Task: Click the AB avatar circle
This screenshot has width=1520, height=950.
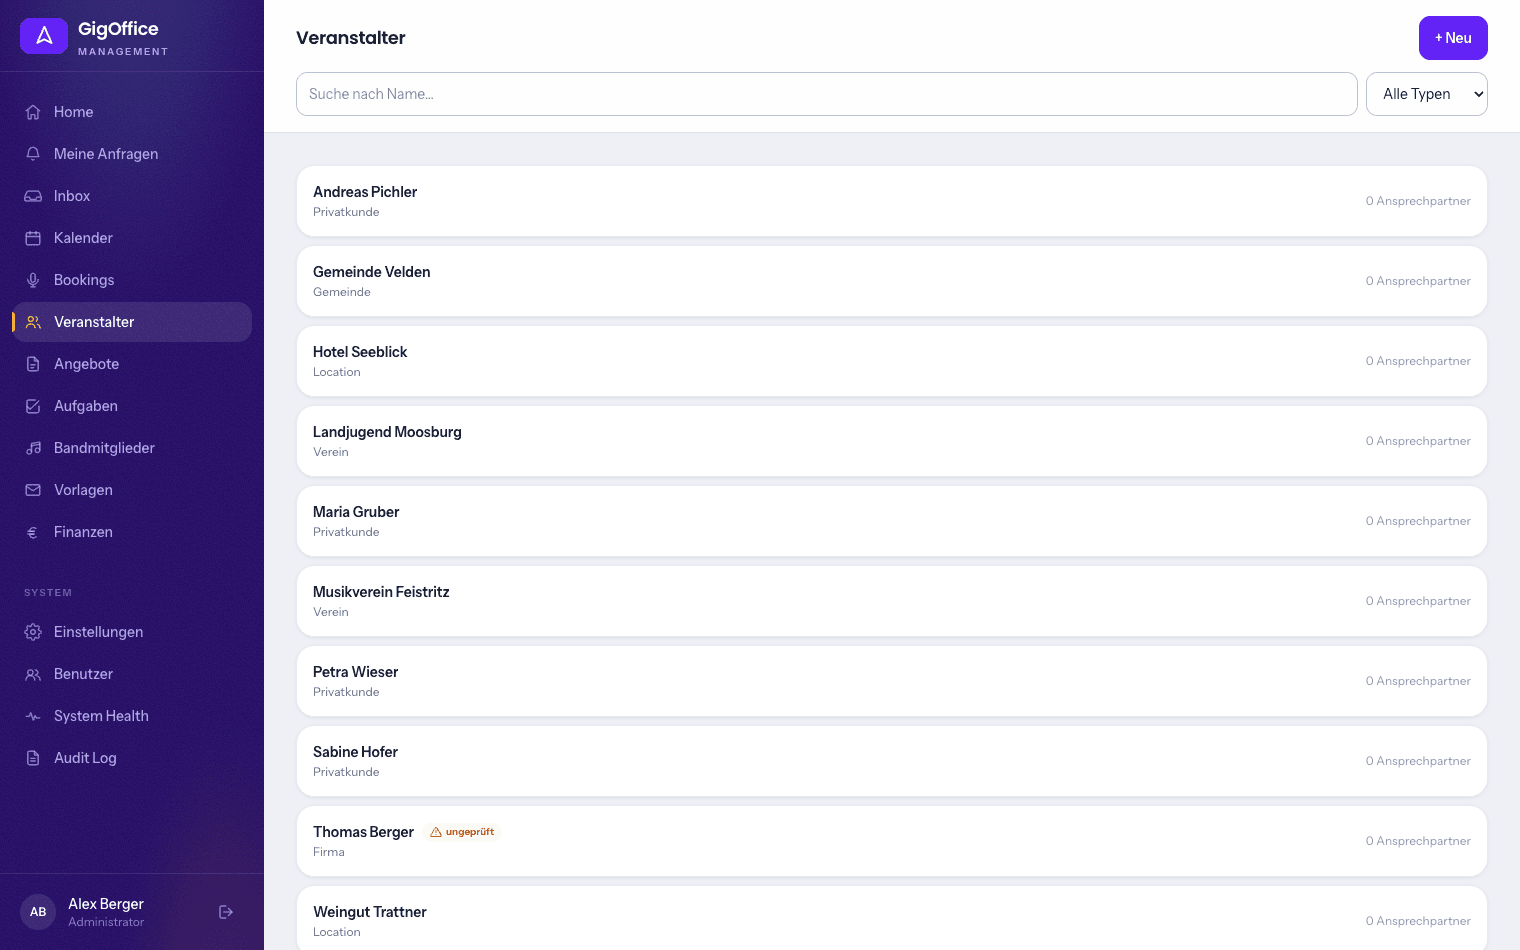Action: coord(38,912)
